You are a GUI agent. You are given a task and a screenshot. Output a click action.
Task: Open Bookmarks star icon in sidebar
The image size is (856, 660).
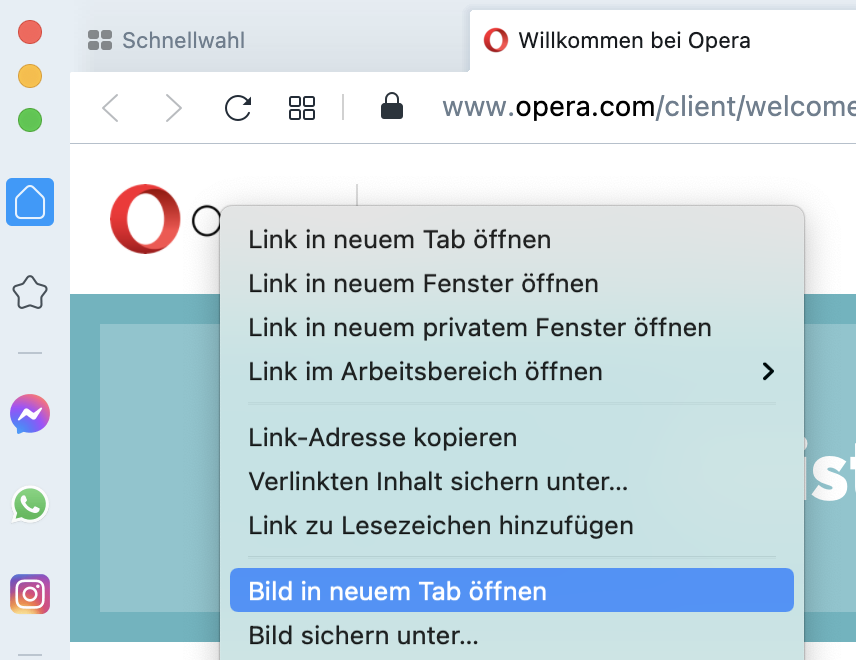pyautogui.click(x=30, y=293)
